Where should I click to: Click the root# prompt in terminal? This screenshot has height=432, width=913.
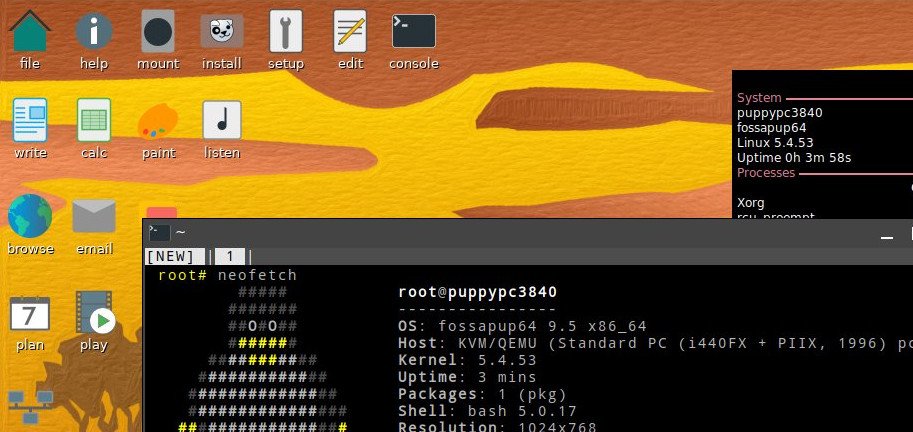click(182, 275)
